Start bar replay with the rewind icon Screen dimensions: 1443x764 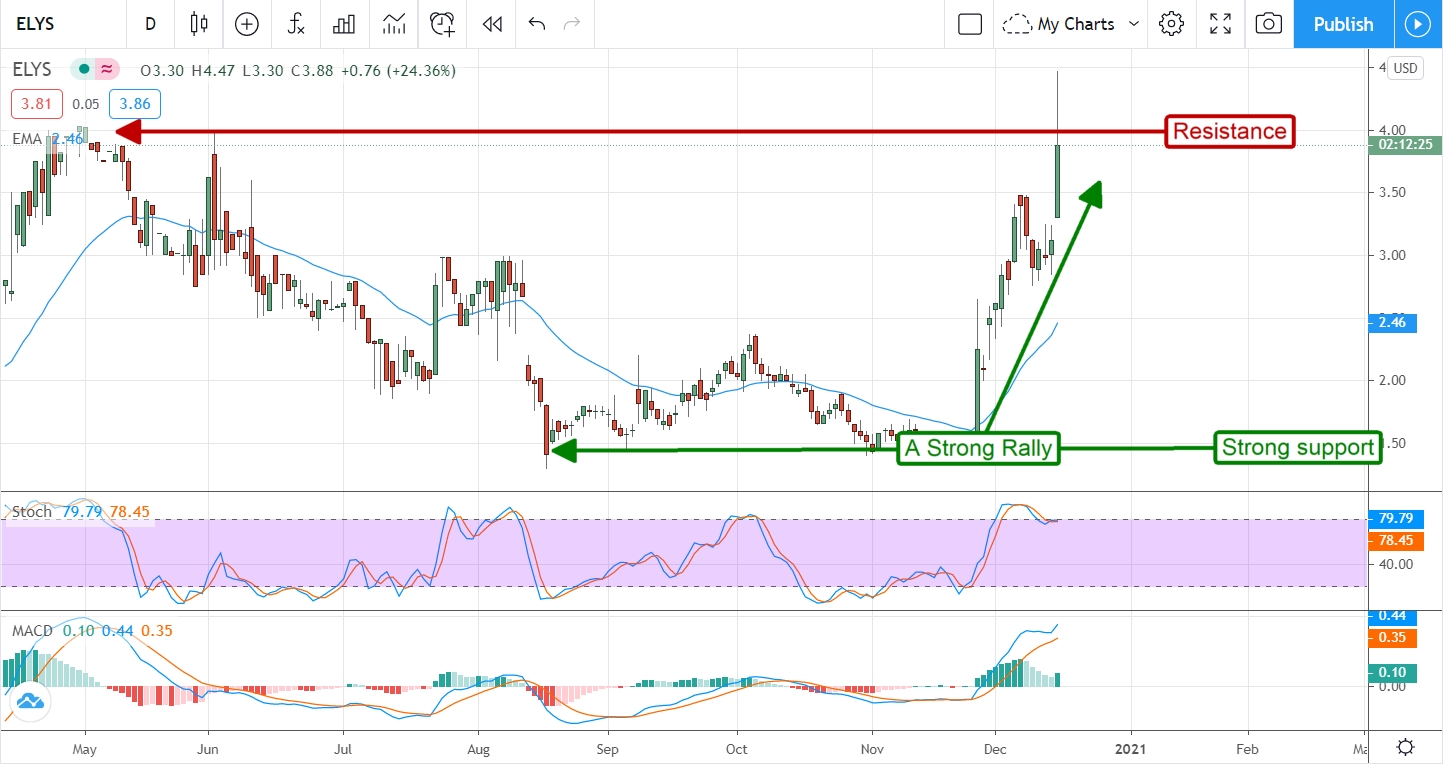coord(491,24)
